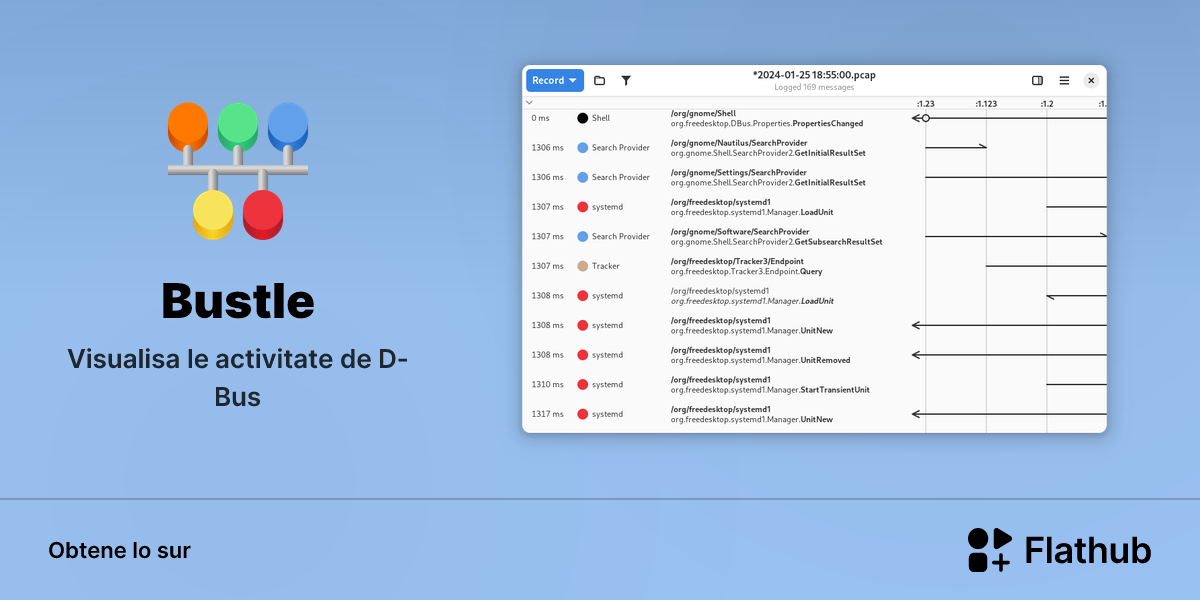Click the Tracker sender label
Screen dimensions: 1200x600
(x=606, y=266)
